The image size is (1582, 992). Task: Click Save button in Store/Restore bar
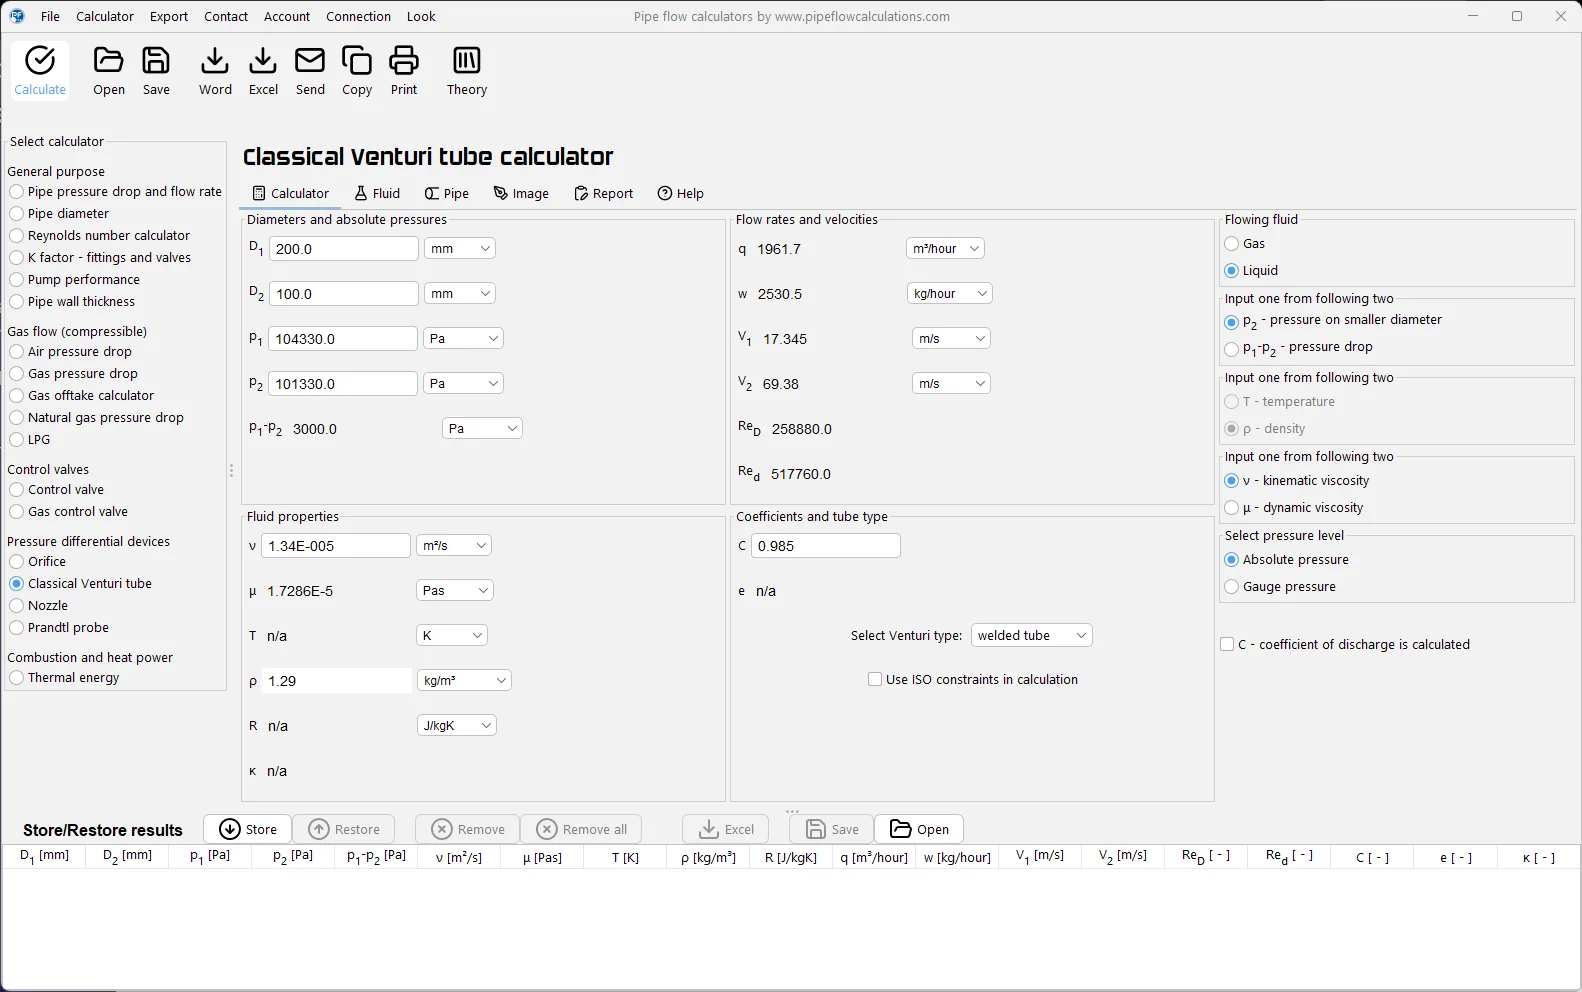[832, 830]
